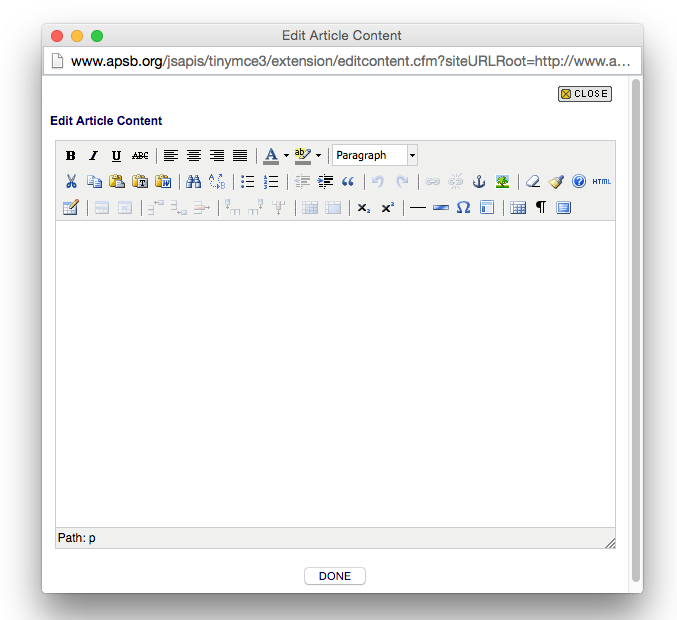This screenshot has width=677, height=620.
Task: Insert an anchor
Action: 478,182
